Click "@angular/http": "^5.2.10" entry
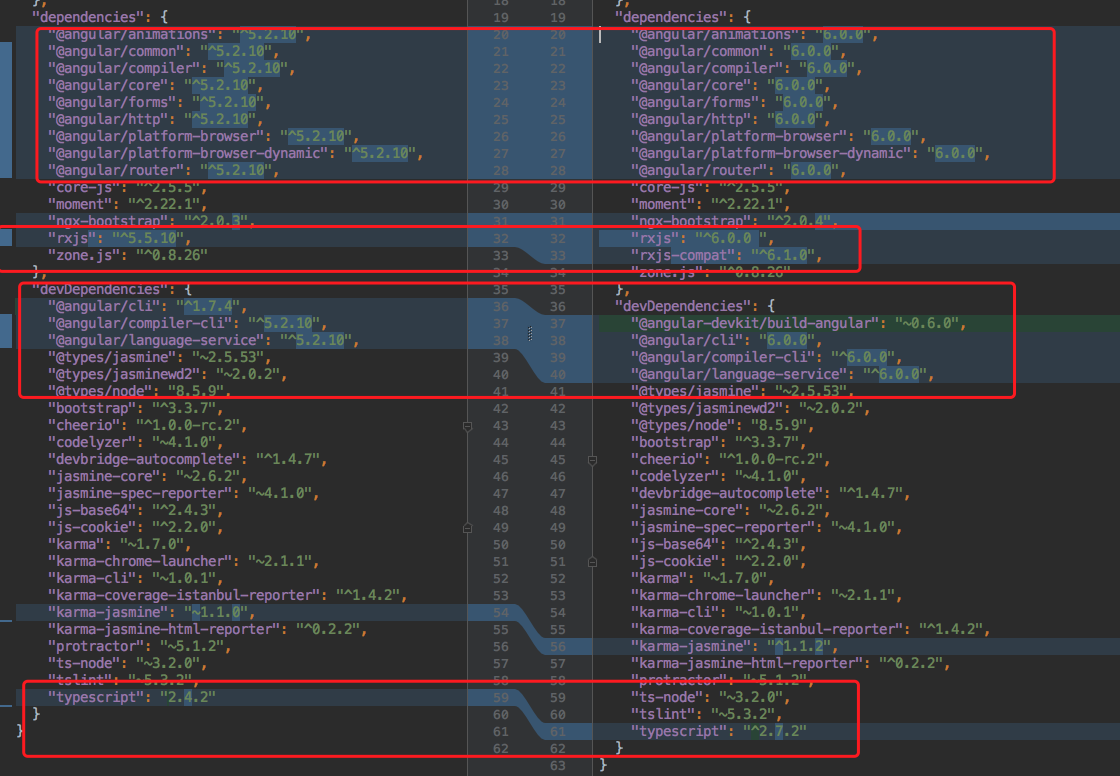Image resolution: width=1120 pixels, height=776 pixels. (x=155, y=119)
